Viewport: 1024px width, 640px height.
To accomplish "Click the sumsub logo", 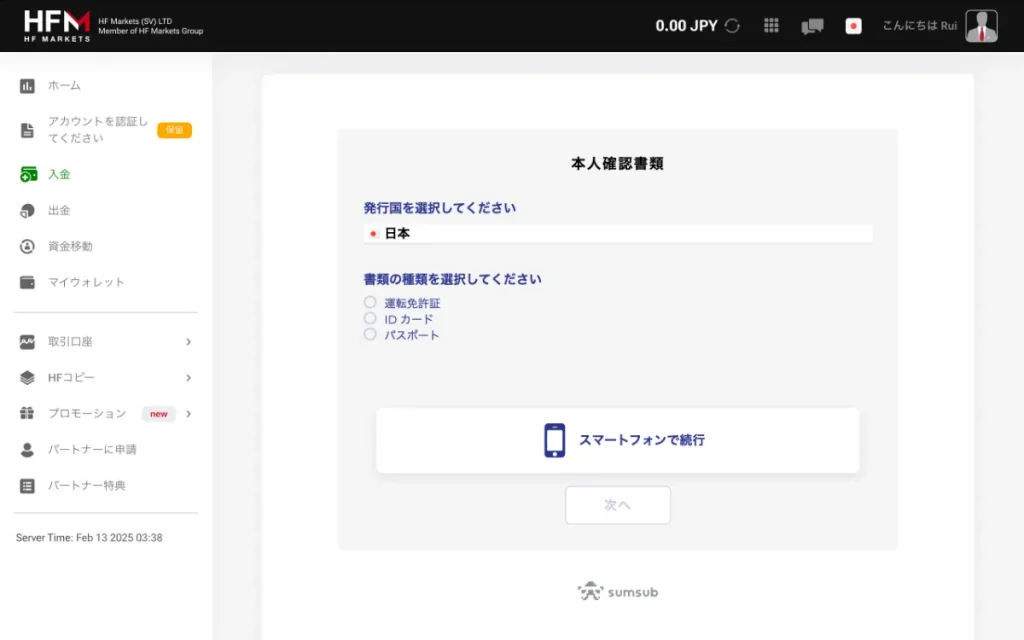I will (x=618, y=592).
